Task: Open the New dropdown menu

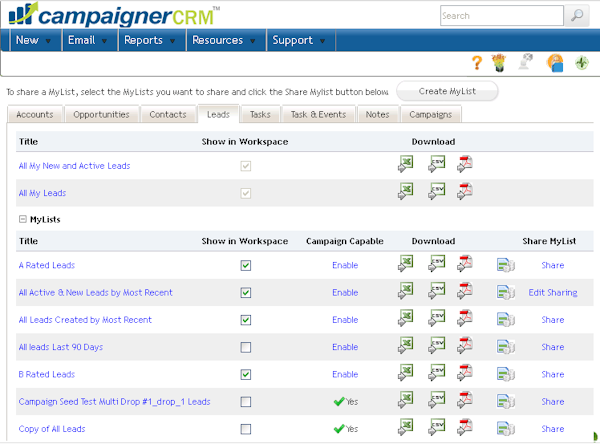Action: tap(34, 41)
